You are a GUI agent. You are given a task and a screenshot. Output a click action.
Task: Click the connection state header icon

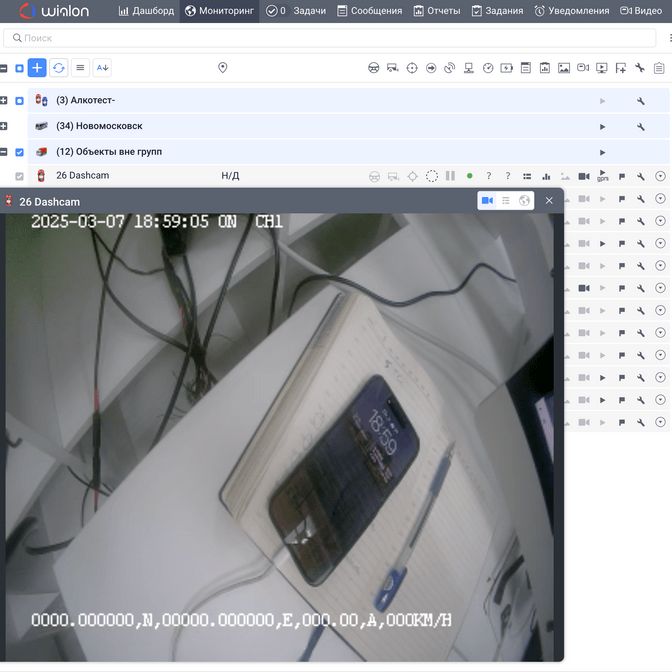[469, 68]
